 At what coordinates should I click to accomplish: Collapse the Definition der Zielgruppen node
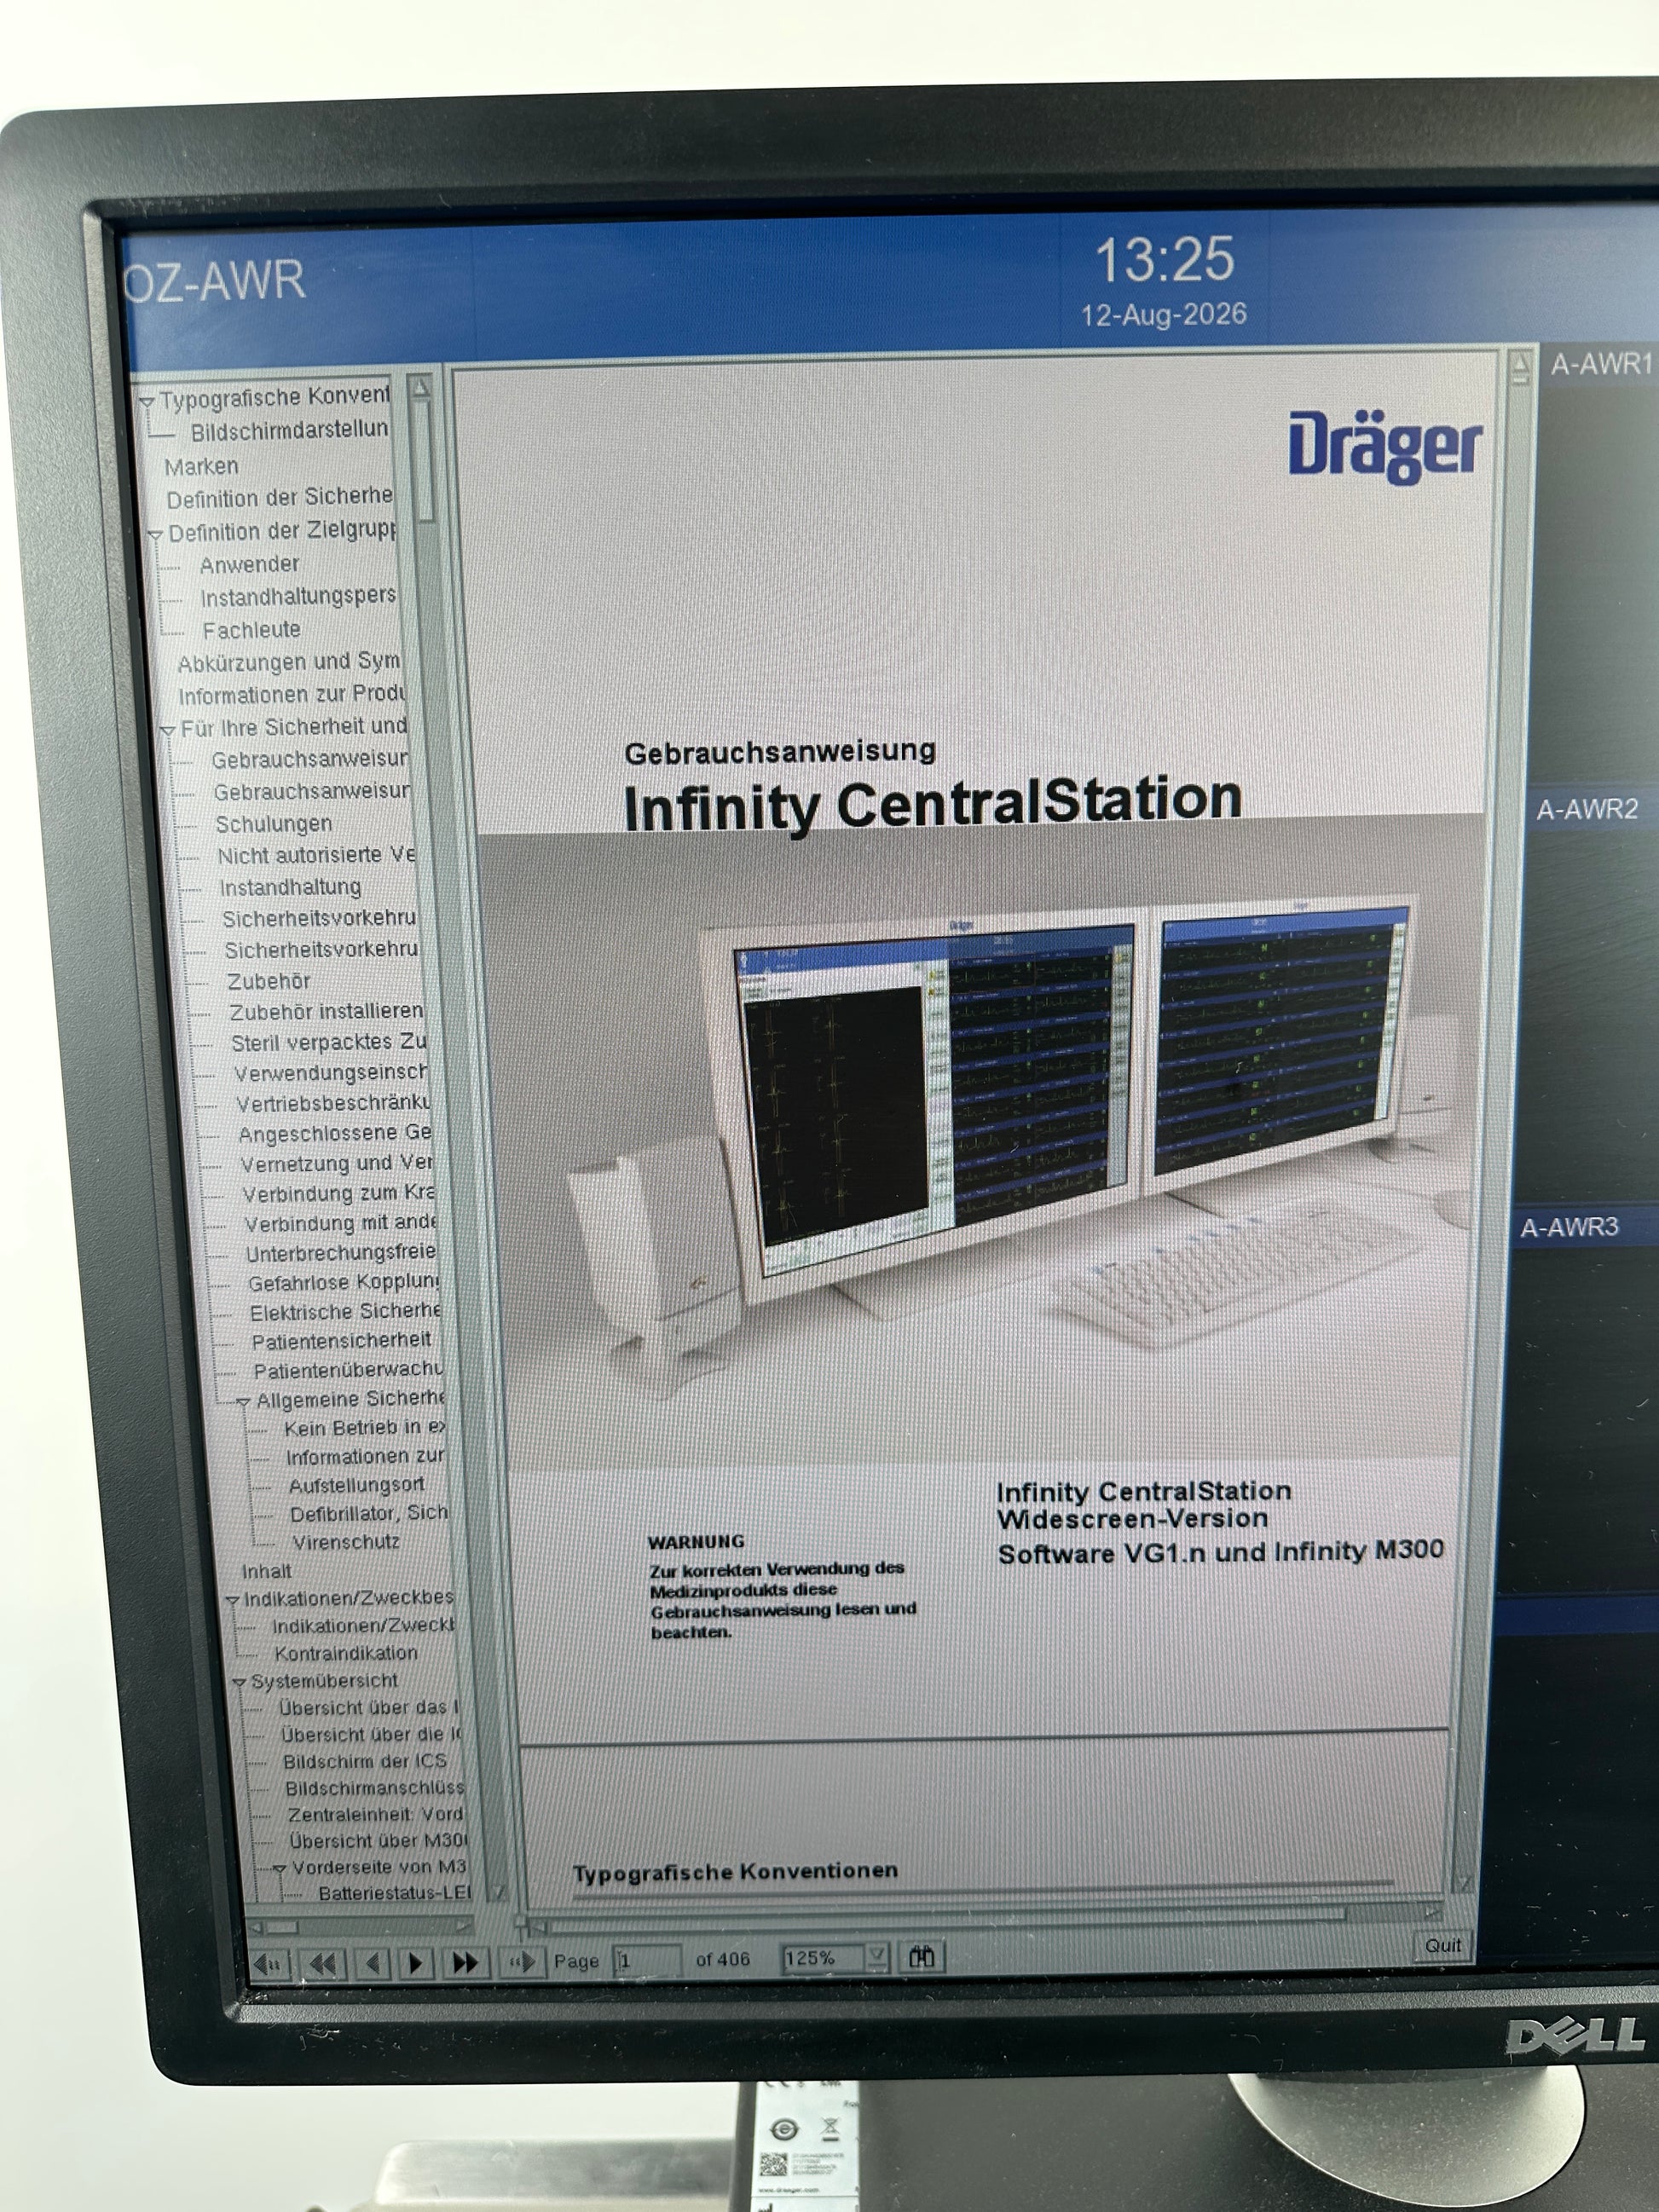pos(156,535)
